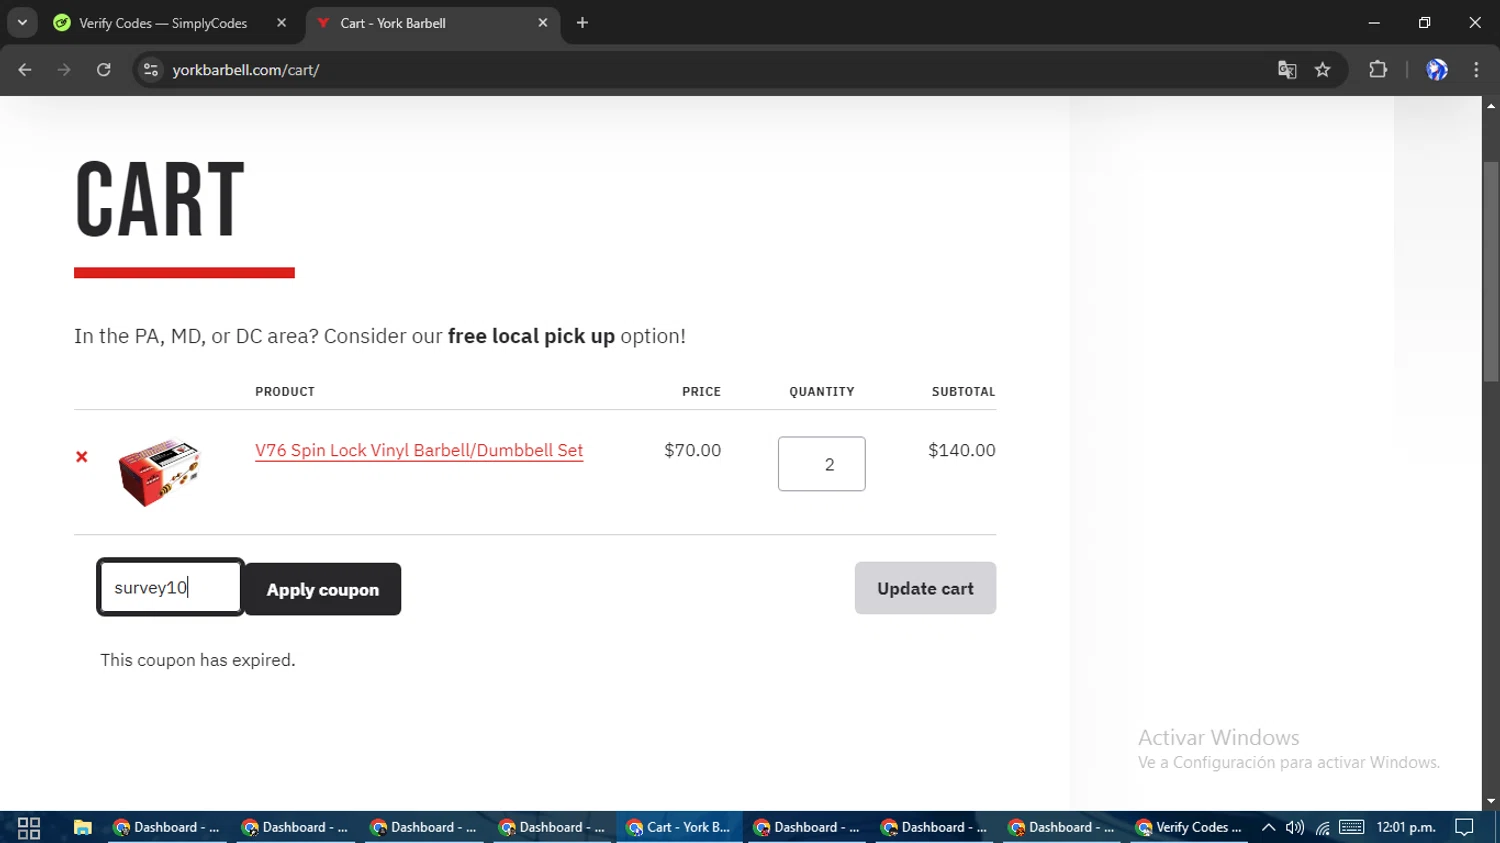Update the cart

point(925,588)
